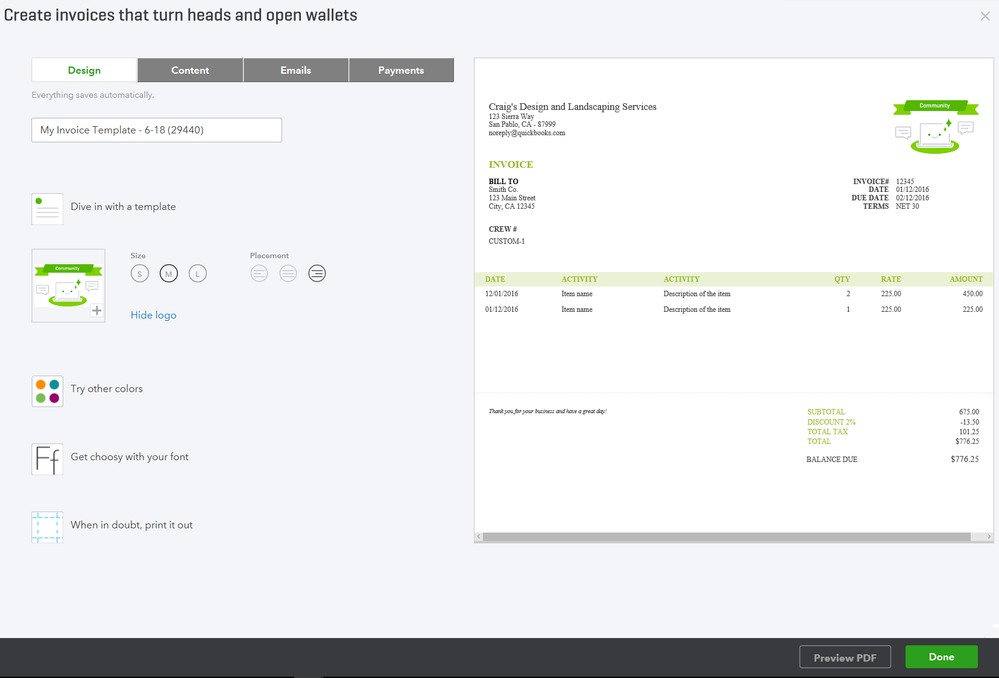The height and width of the screenshot is (678, 999).
Task: Click the preview horizontal scrollbar
Action: pyautogui.click(x=725, y=537)
